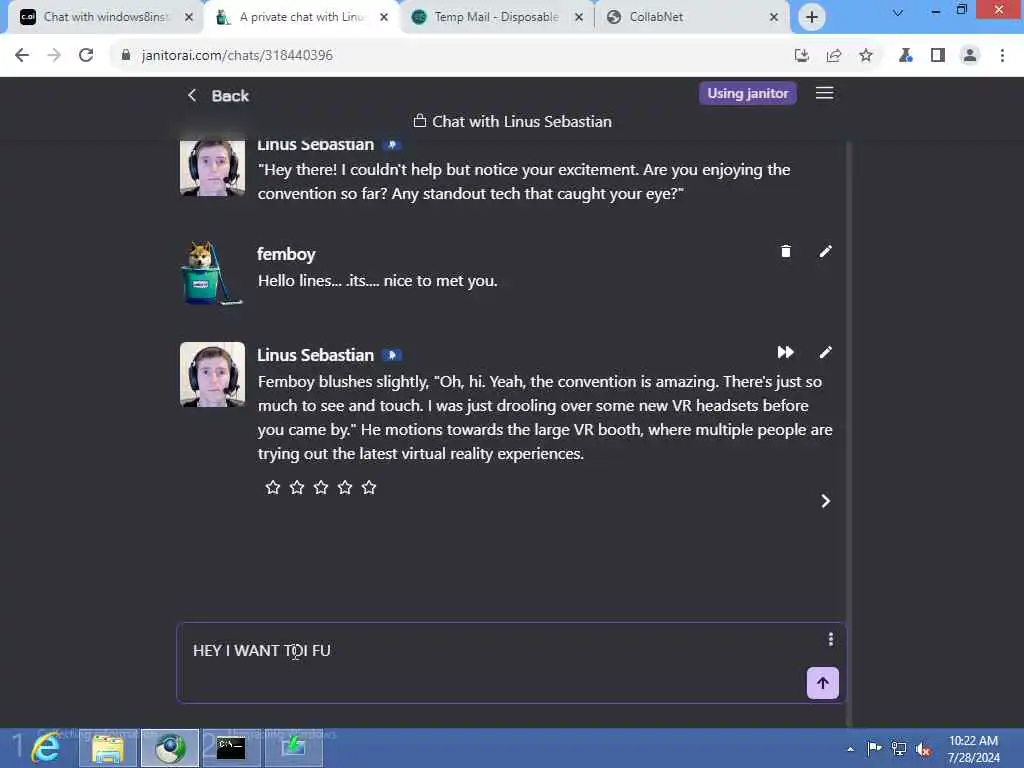Click femboy's shiba avatar

tap(210, 274)
